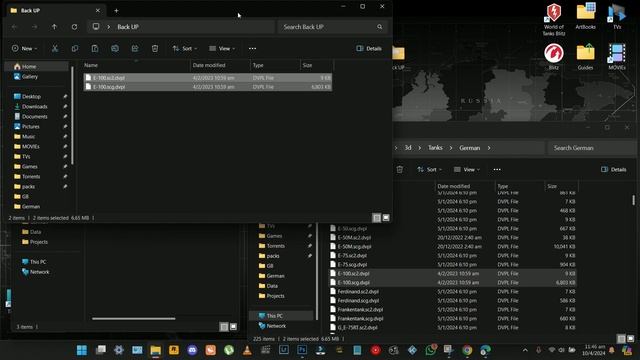Show hidden system tray icons
This screenshot has width=640, height=360.
click(x=525, y=350)
